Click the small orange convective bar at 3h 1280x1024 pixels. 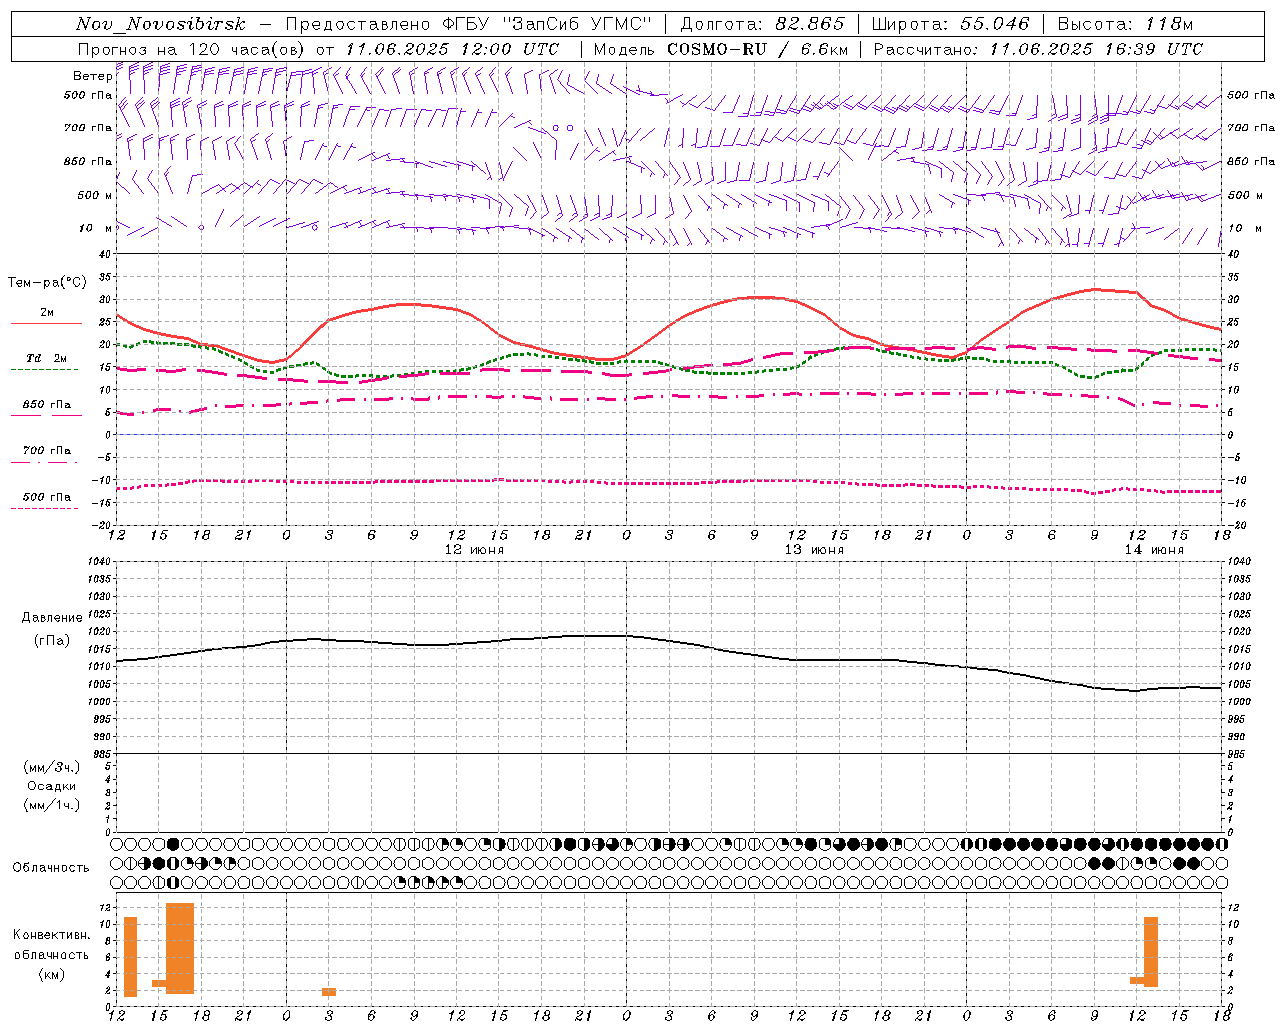click(329, 992)
